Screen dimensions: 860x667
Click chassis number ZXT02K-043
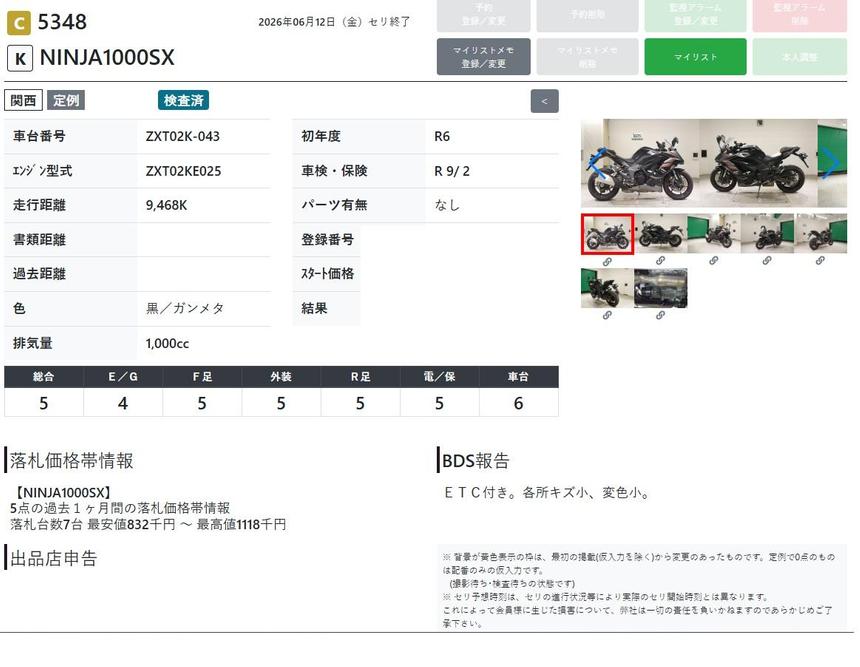pos(183,136)
